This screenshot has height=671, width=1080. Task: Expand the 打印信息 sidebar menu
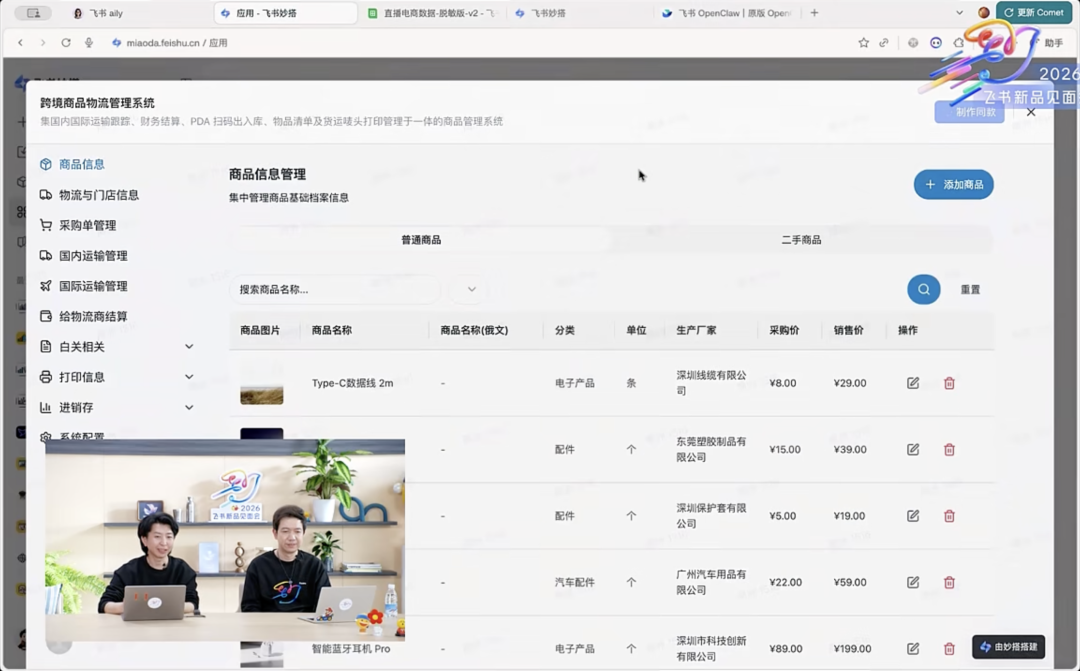(189, 377)
